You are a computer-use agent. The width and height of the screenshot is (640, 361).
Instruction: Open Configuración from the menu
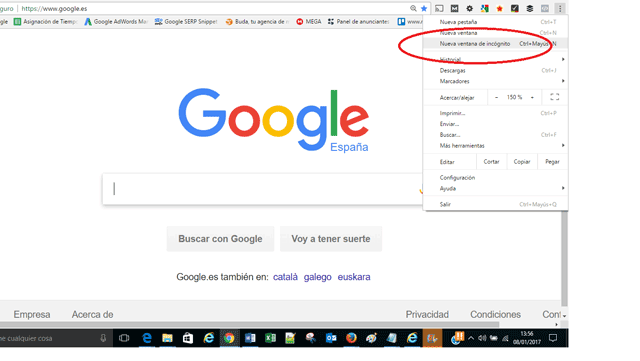click(x=496, y=178)
